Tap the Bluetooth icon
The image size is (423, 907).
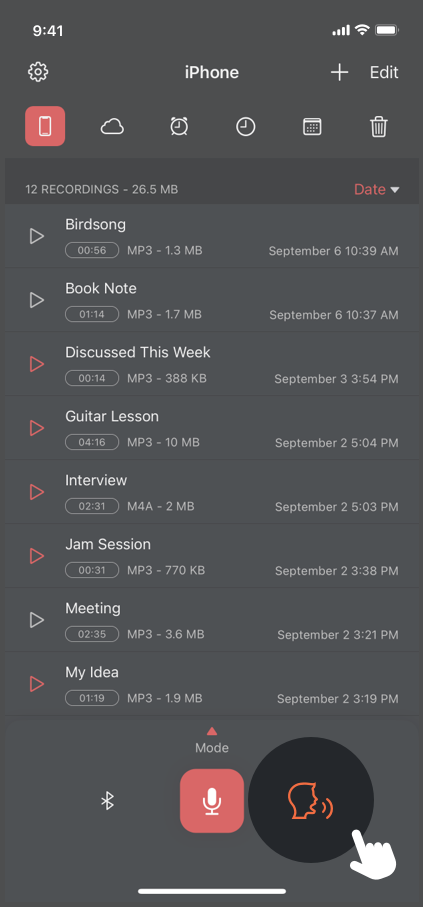point(107,801)
